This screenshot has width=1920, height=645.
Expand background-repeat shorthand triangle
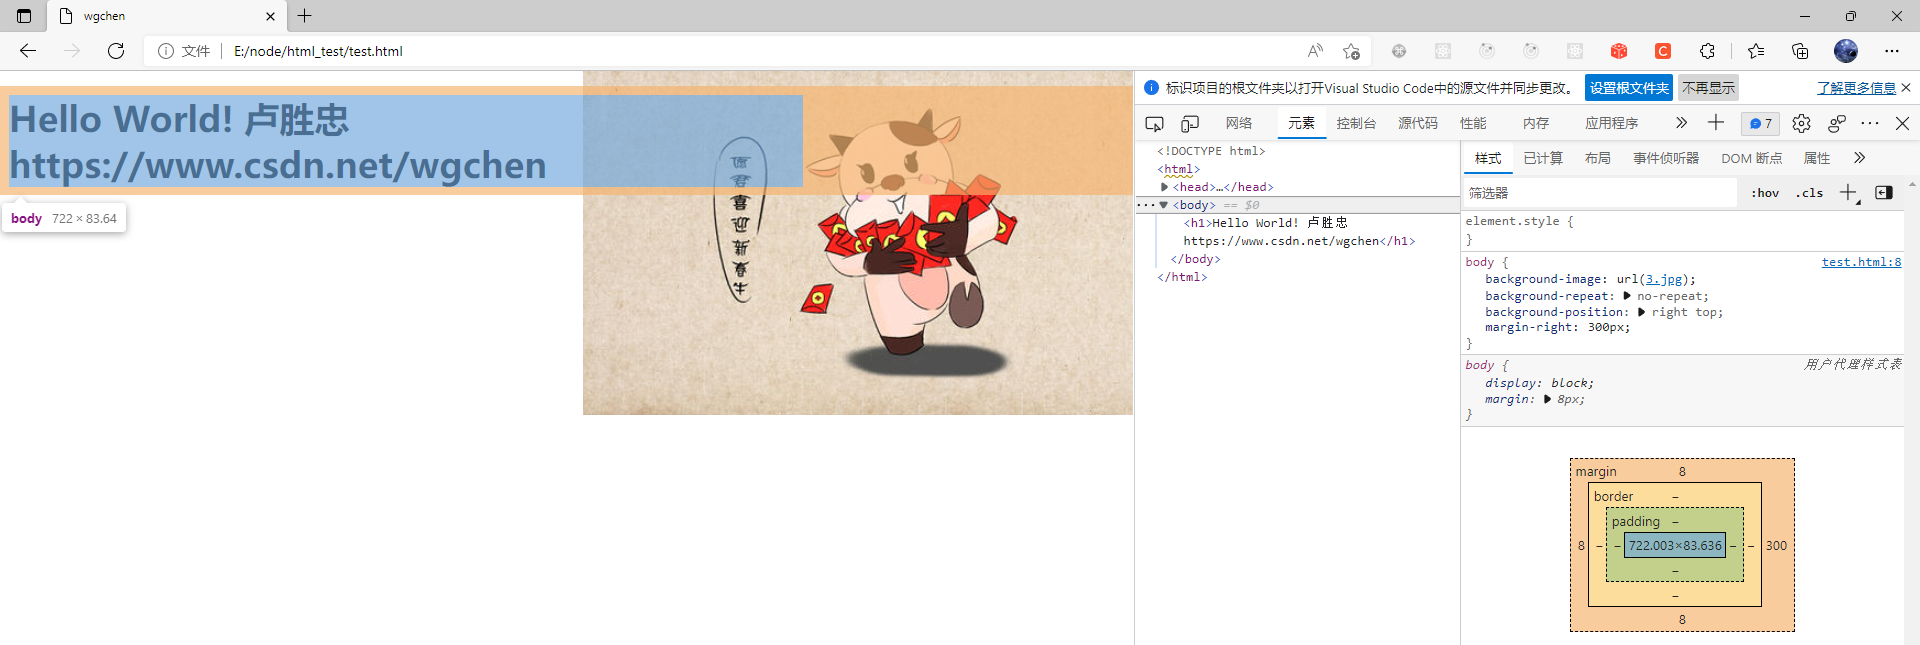[x=1627, y=296]
